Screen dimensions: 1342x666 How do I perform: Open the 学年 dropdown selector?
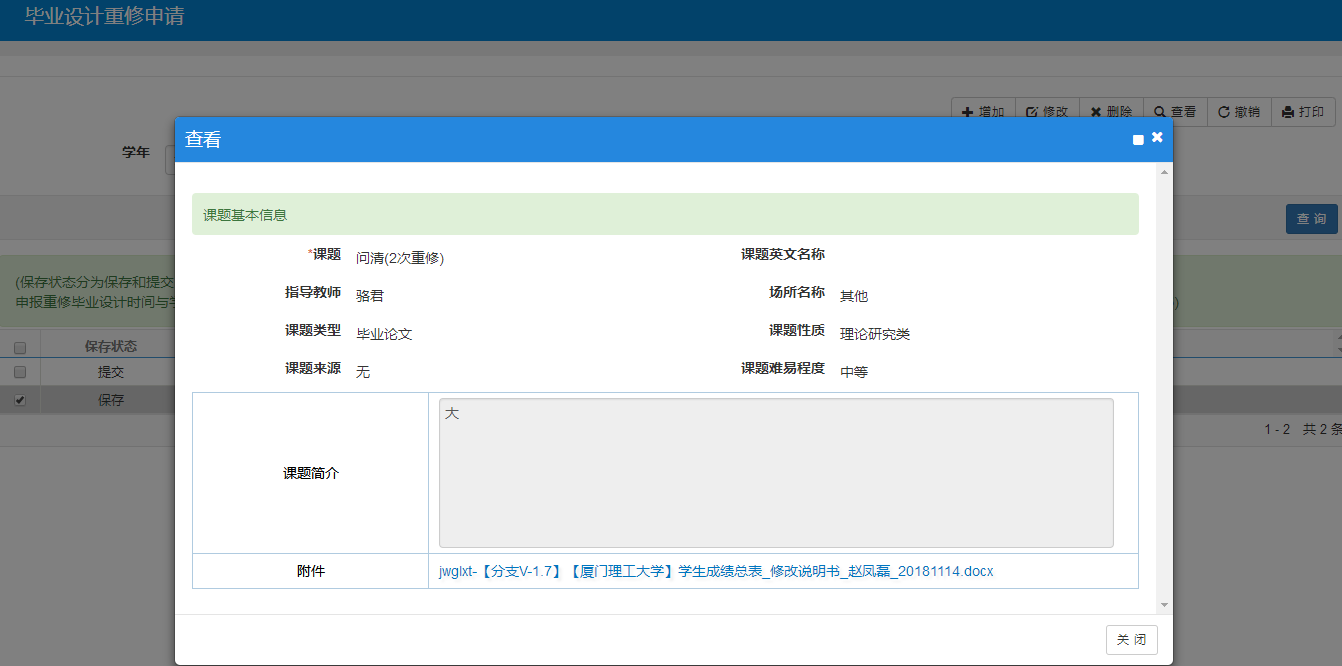169,158
